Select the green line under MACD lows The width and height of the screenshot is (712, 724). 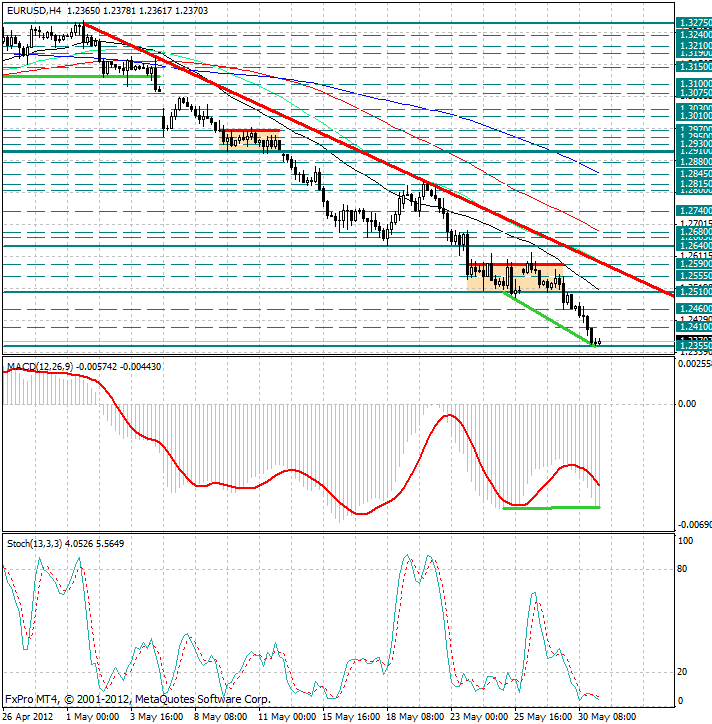pyautogui.click(x=551, y=508)
